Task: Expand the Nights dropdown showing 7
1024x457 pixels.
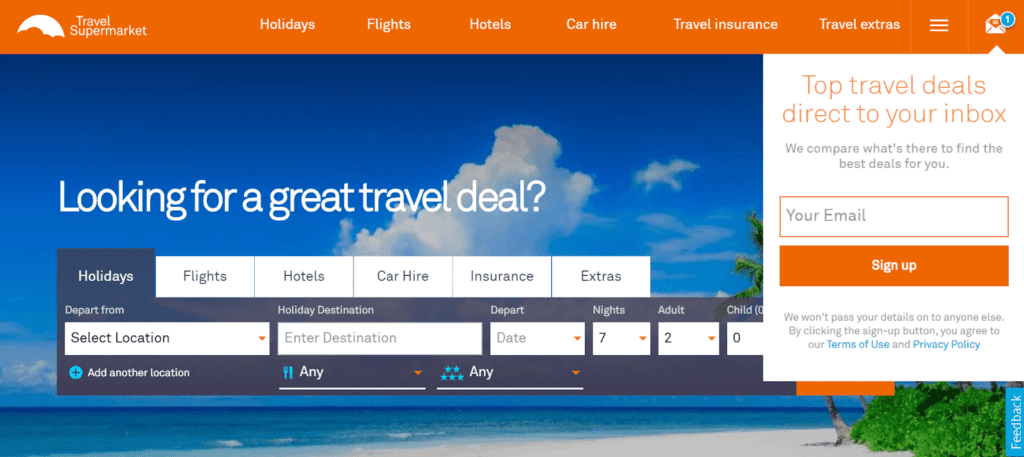Action: pos(621,338)
